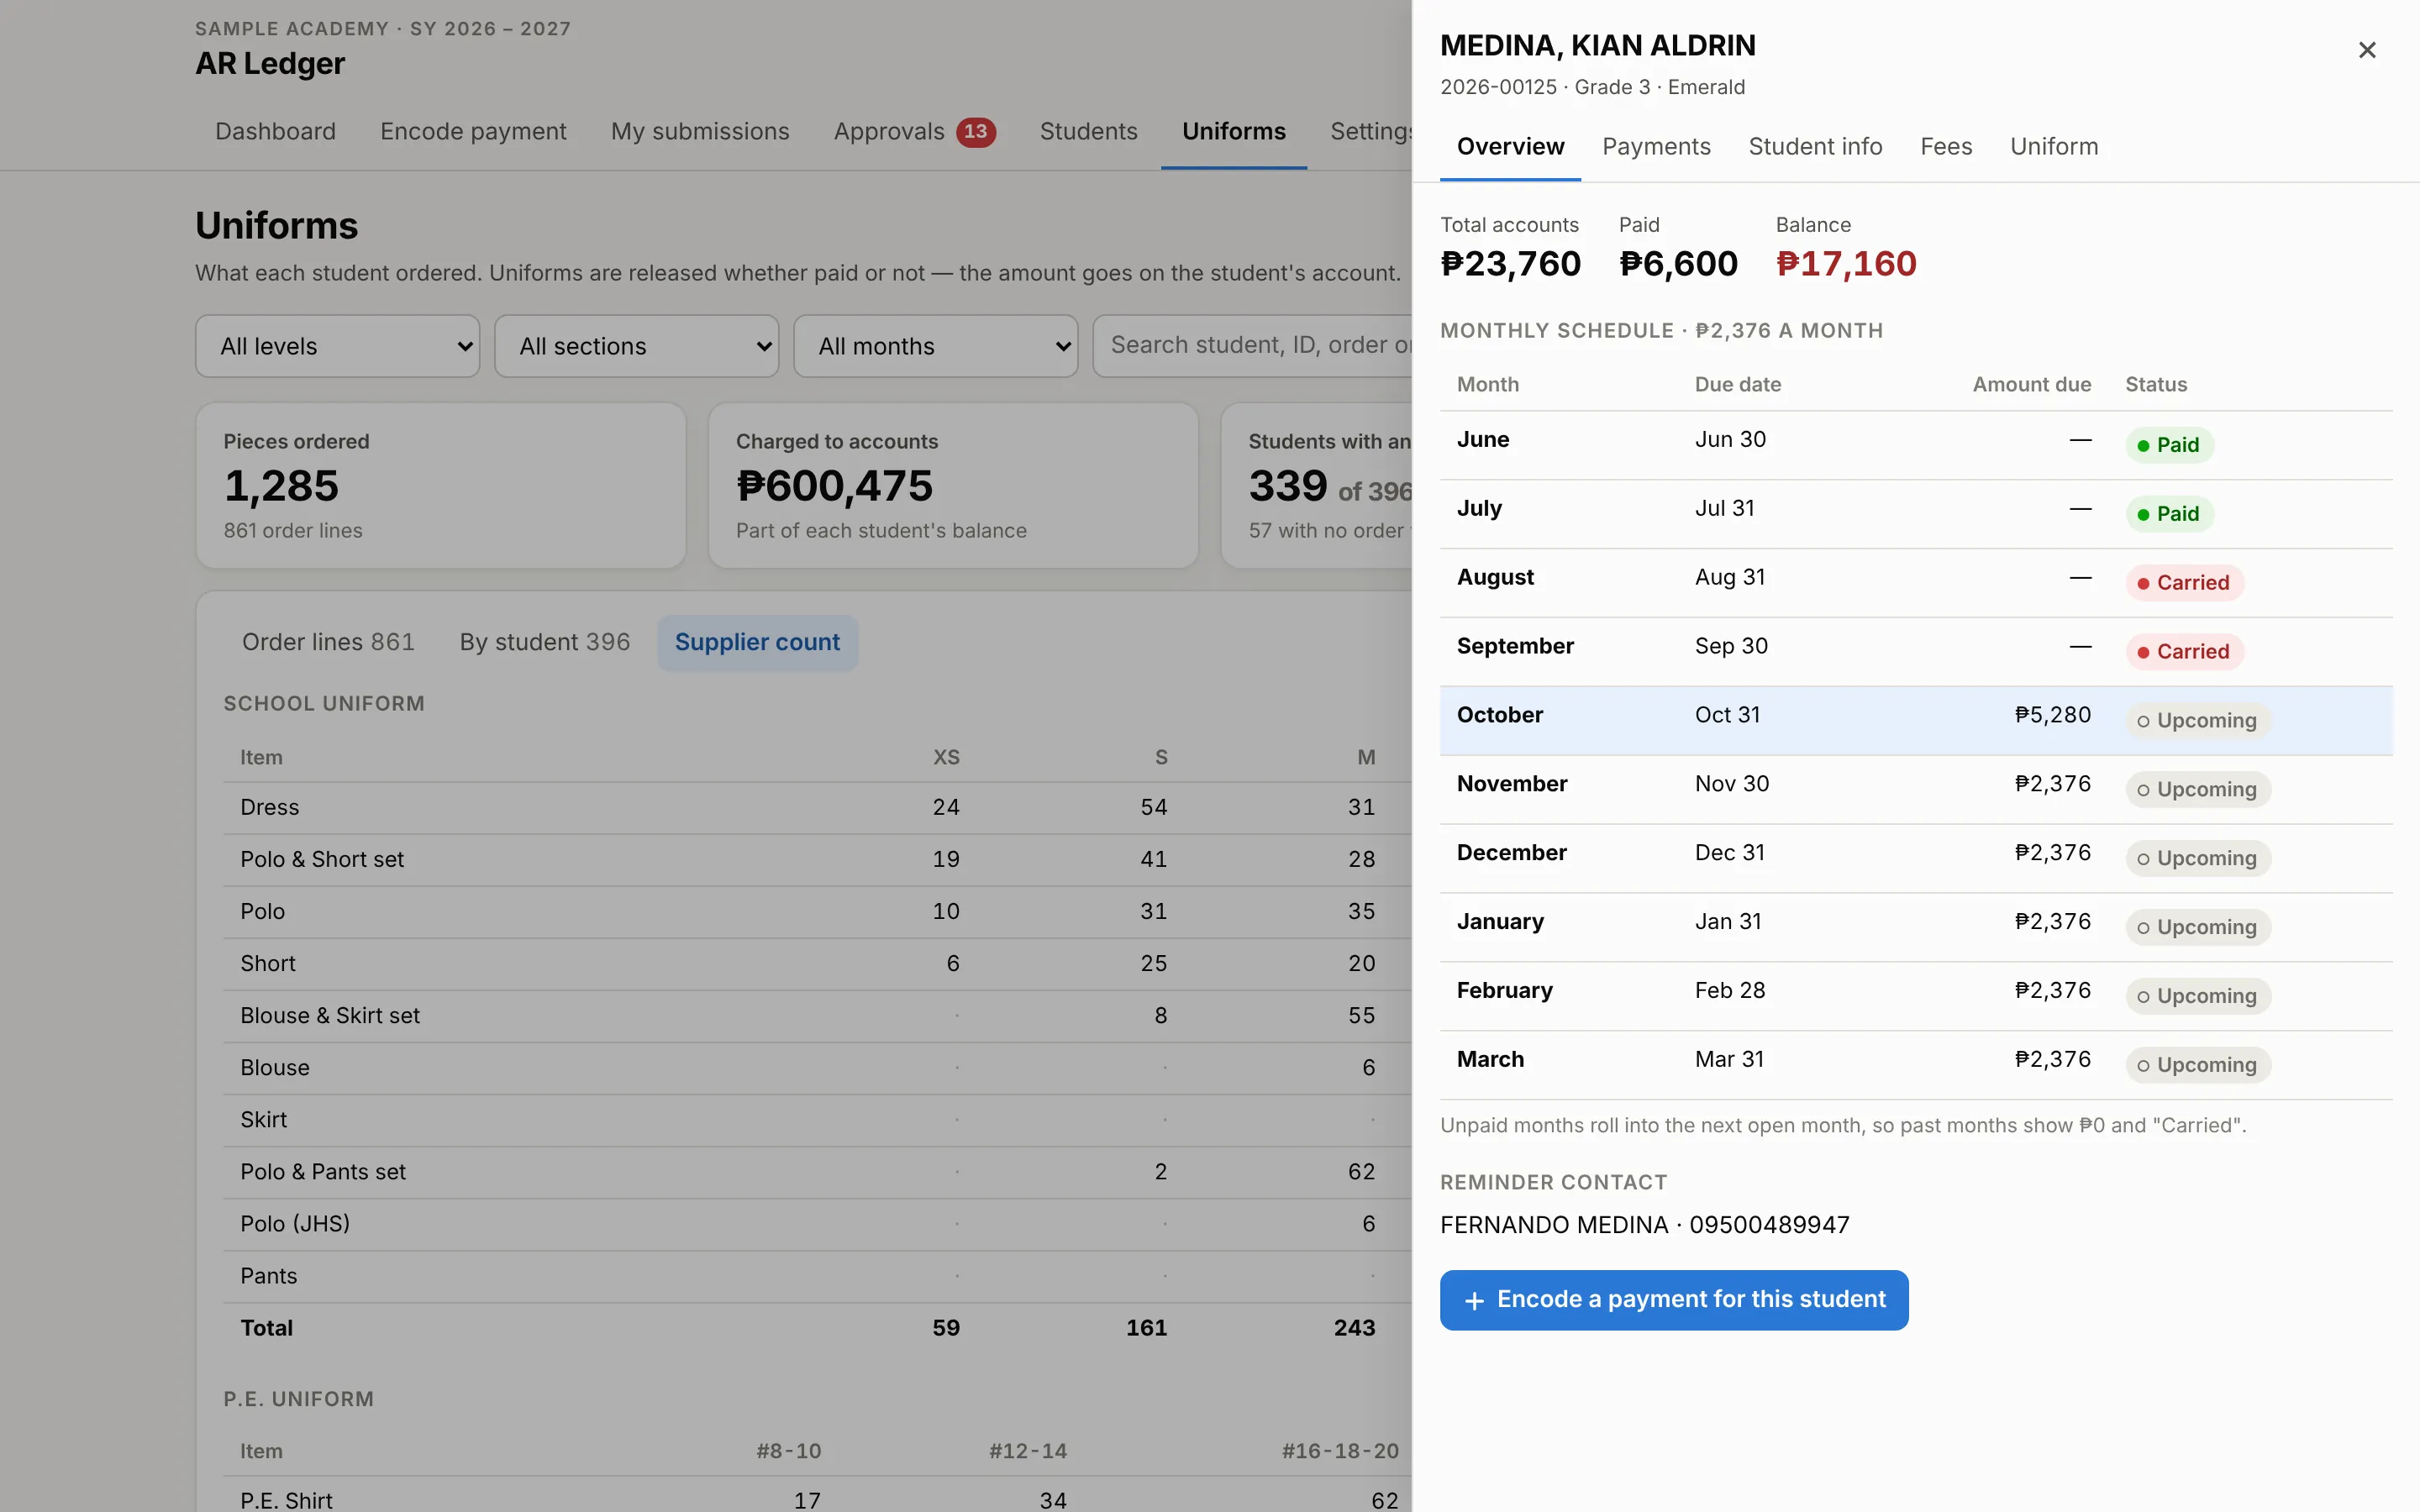Open the Payments tab in student panel
Screen dimensions: 2420x1512
point(1656,147)
